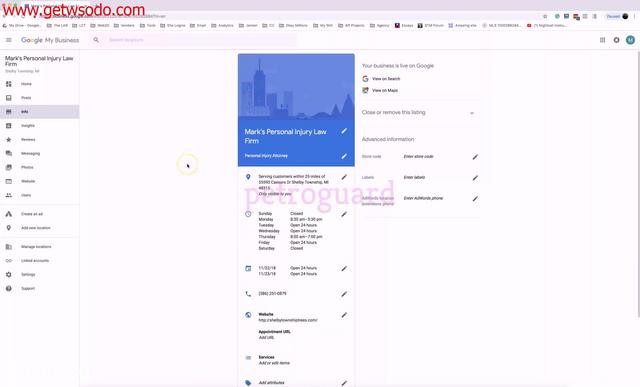Click the Add attributes text
This screenshot has height=387, width=640.
(x=271, y=383)
